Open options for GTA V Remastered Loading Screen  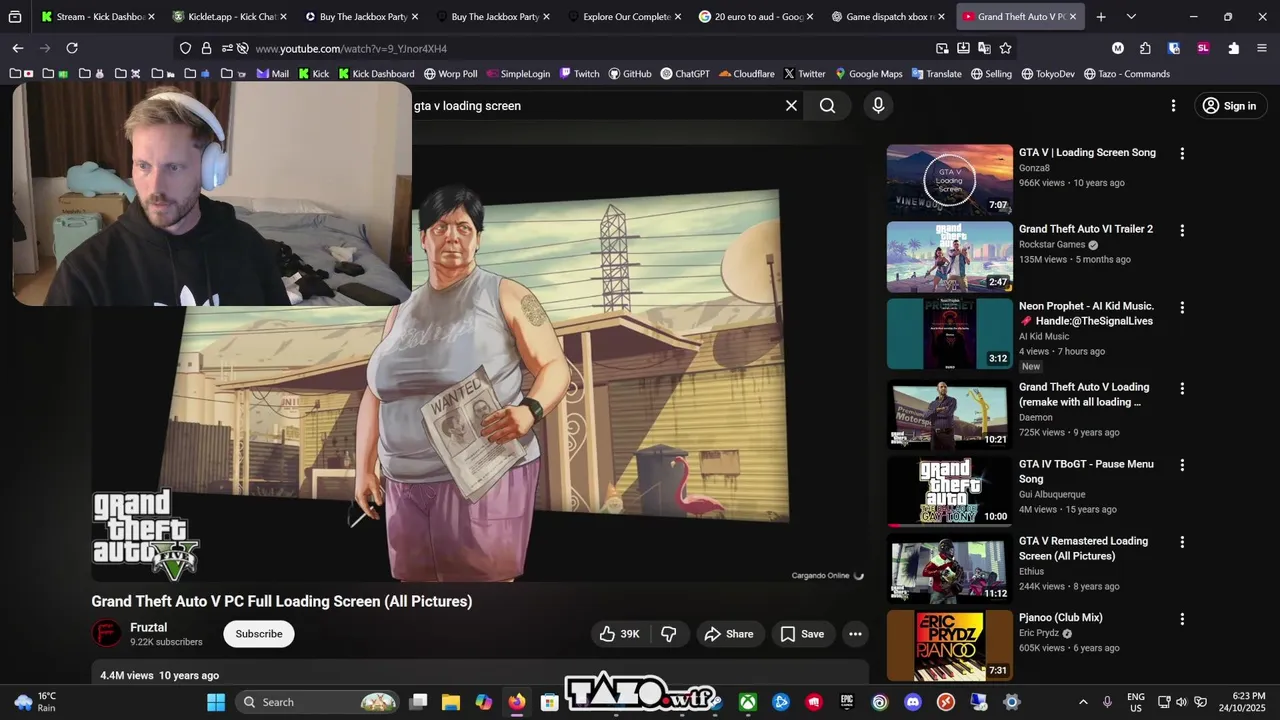1182,542
